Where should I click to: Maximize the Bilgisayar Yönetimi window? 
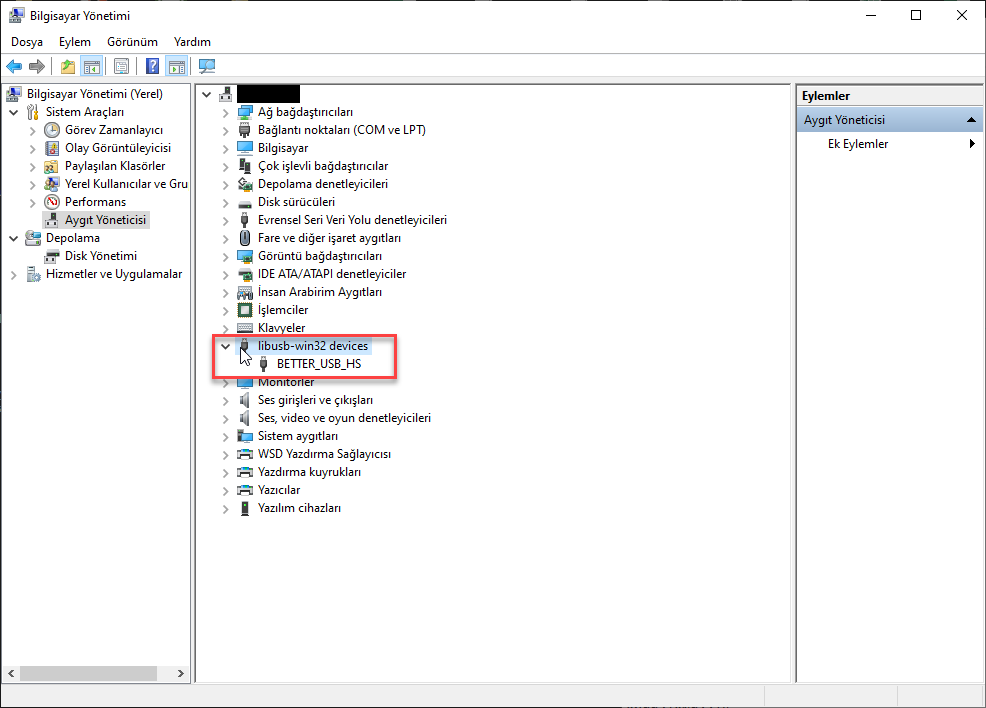[916, 15]
